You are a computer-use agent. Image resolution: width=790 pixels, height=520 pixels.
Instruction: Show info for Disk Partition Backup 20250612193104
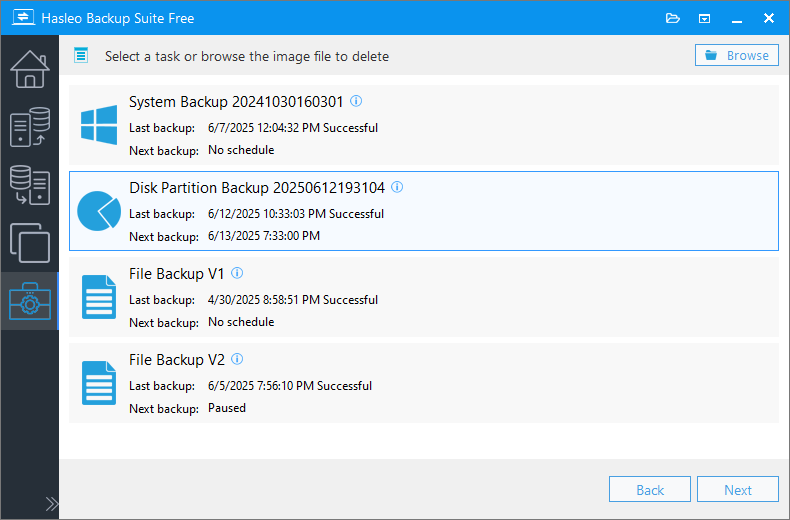point(397,187)
